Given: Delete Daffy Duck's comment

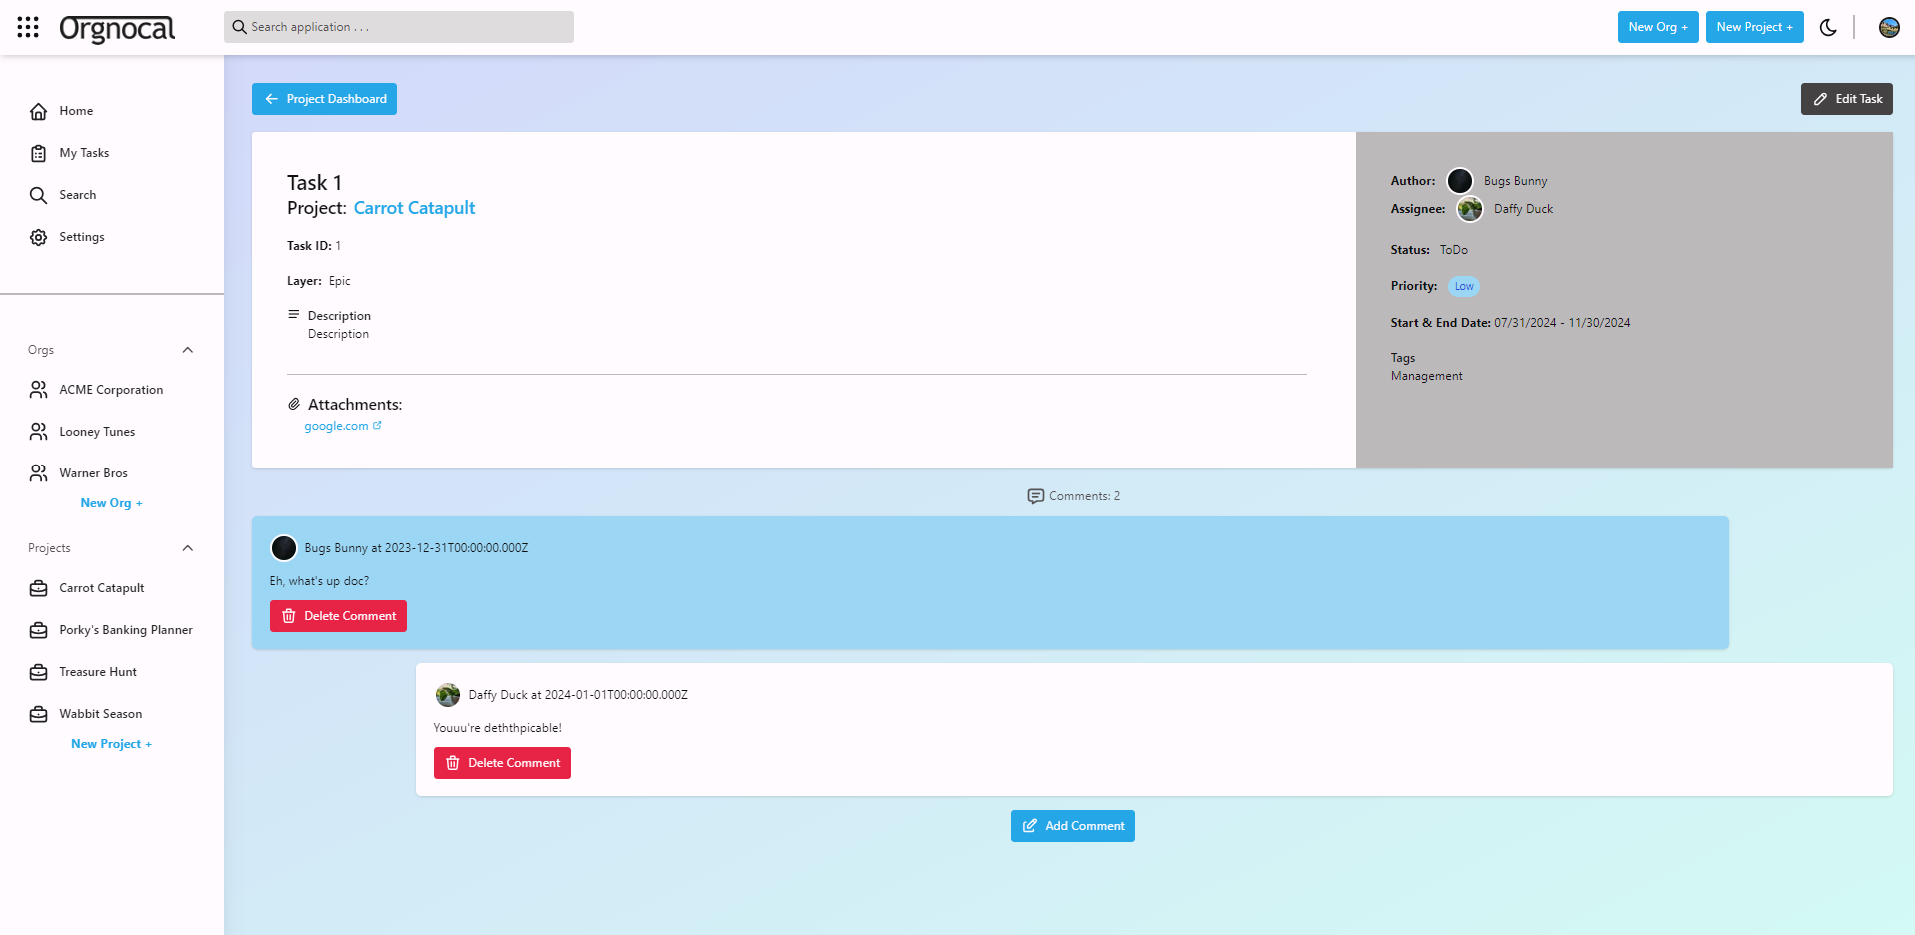Looking at the screenshot, I should 502,763.
